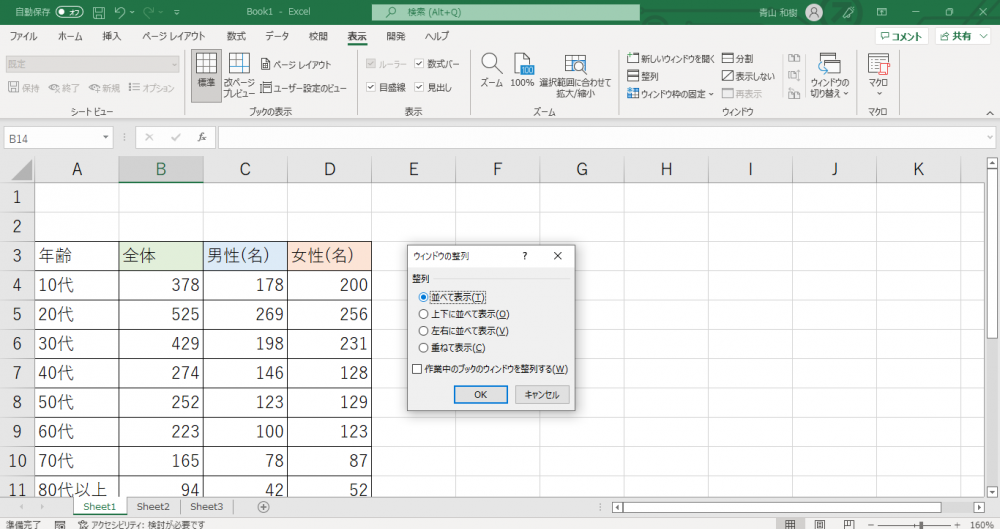Toggle the 見出し headings checkbox

tap(419, 87)
